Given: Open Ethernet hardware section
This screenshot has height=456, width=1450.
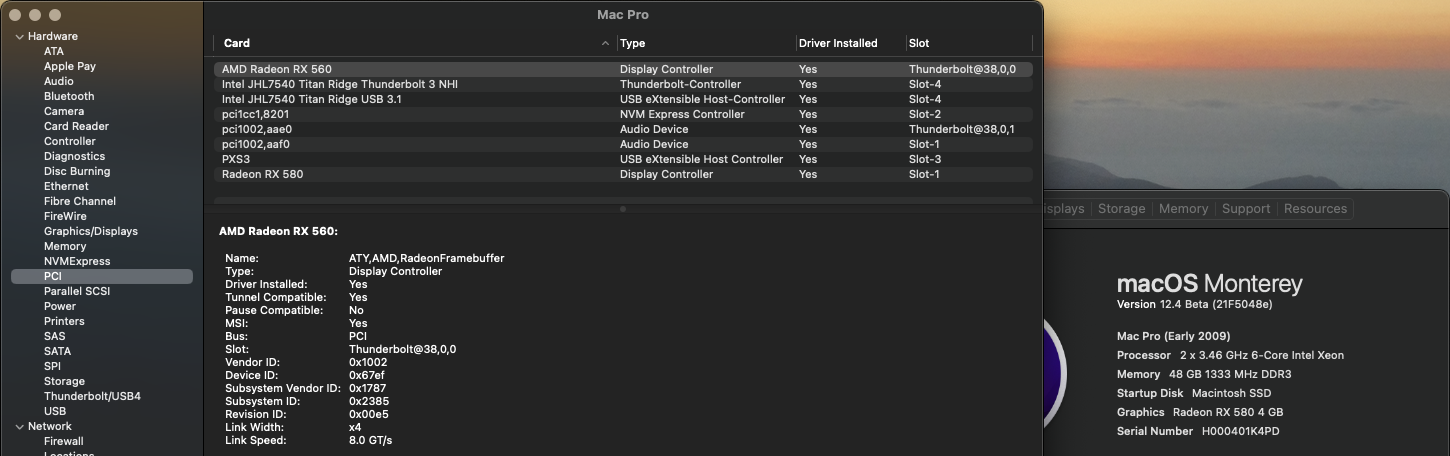Looking at the screenshot, I should [66, 186].
